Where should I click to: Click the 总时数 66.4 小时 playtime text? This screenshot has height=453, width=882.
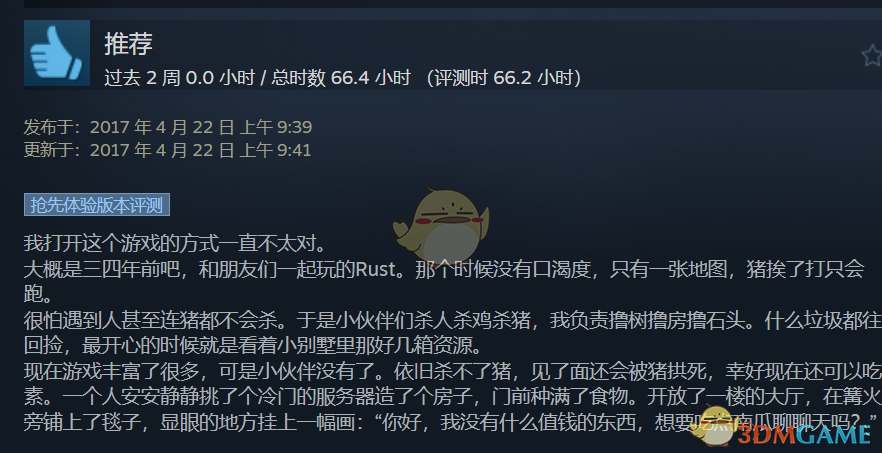(x=341, y=78)
